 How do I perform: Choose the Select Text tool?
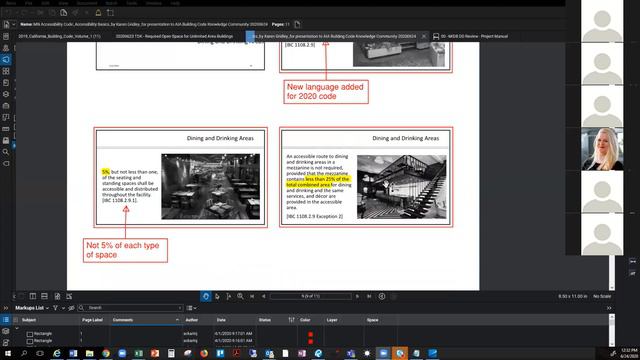(229, 296)
